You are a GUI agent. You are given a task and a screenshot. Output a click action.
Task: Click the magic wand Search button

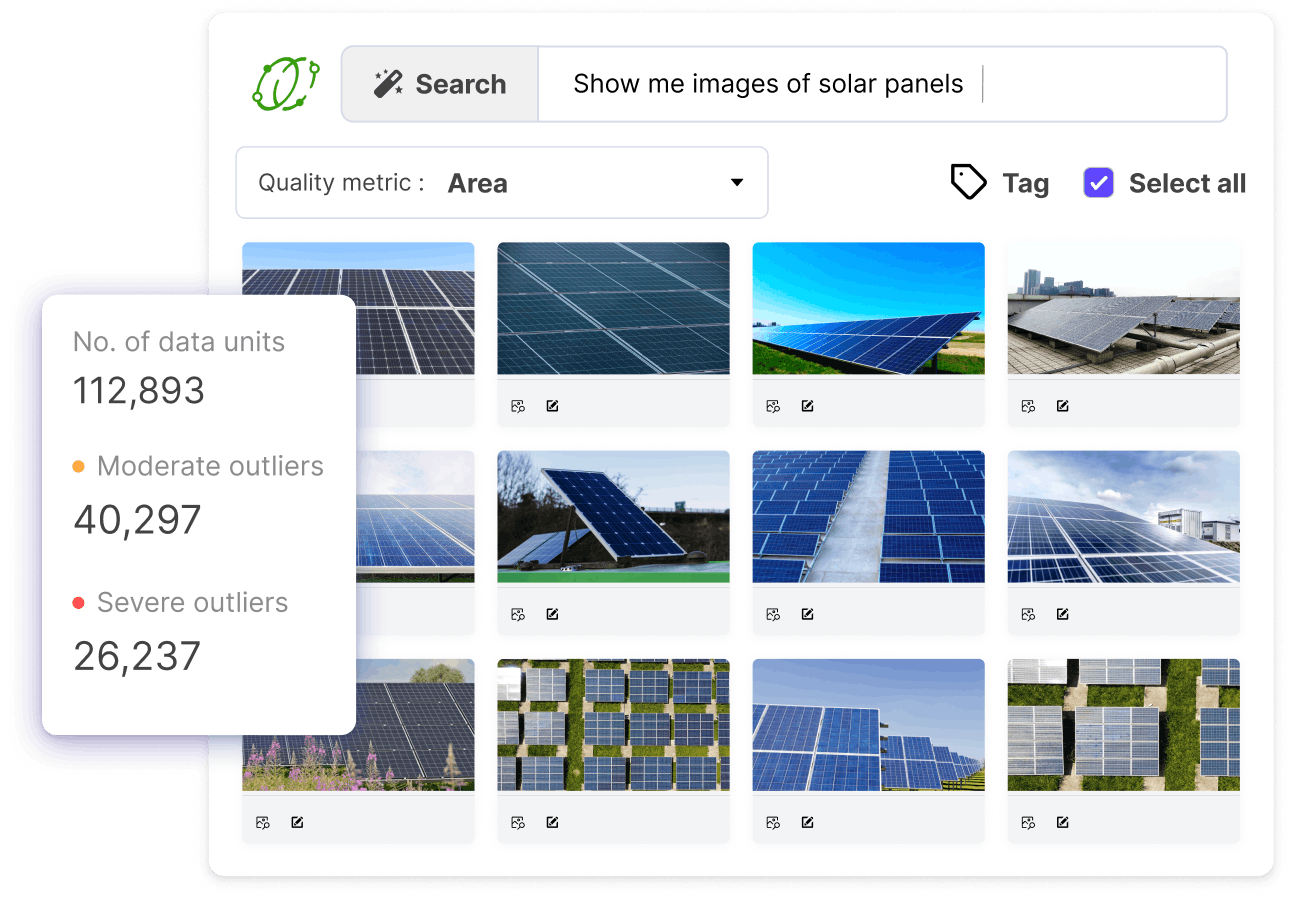click(440, 84)
